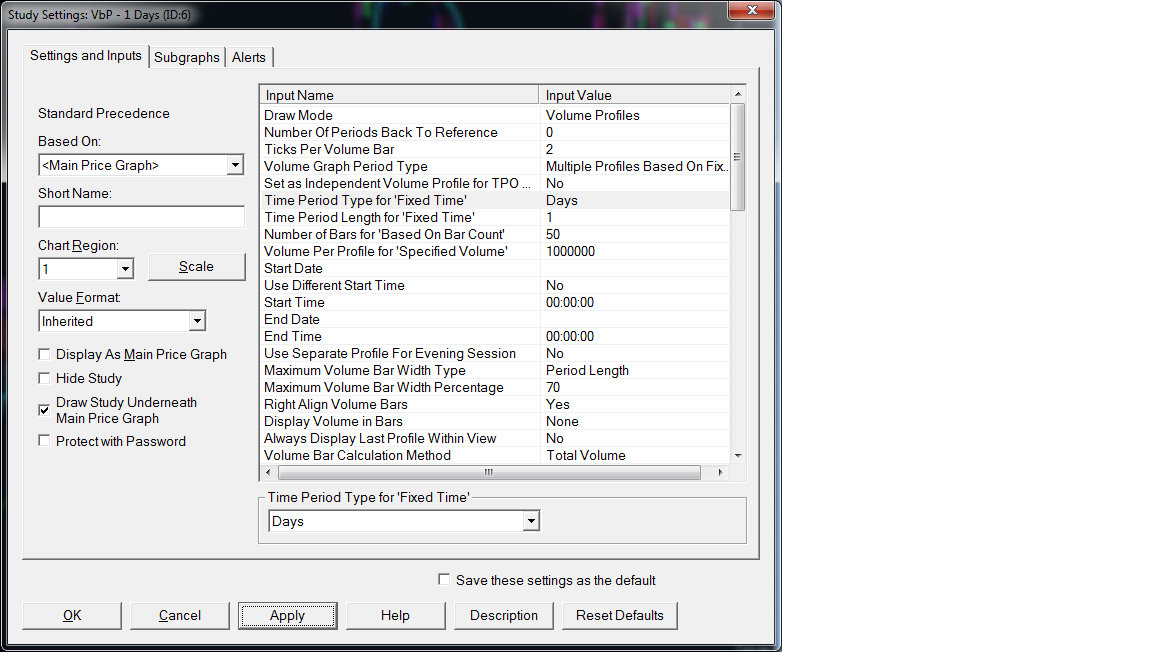1152x652 pixels.
Task: Click the Apply button
Action: click(x=287, y=615)
